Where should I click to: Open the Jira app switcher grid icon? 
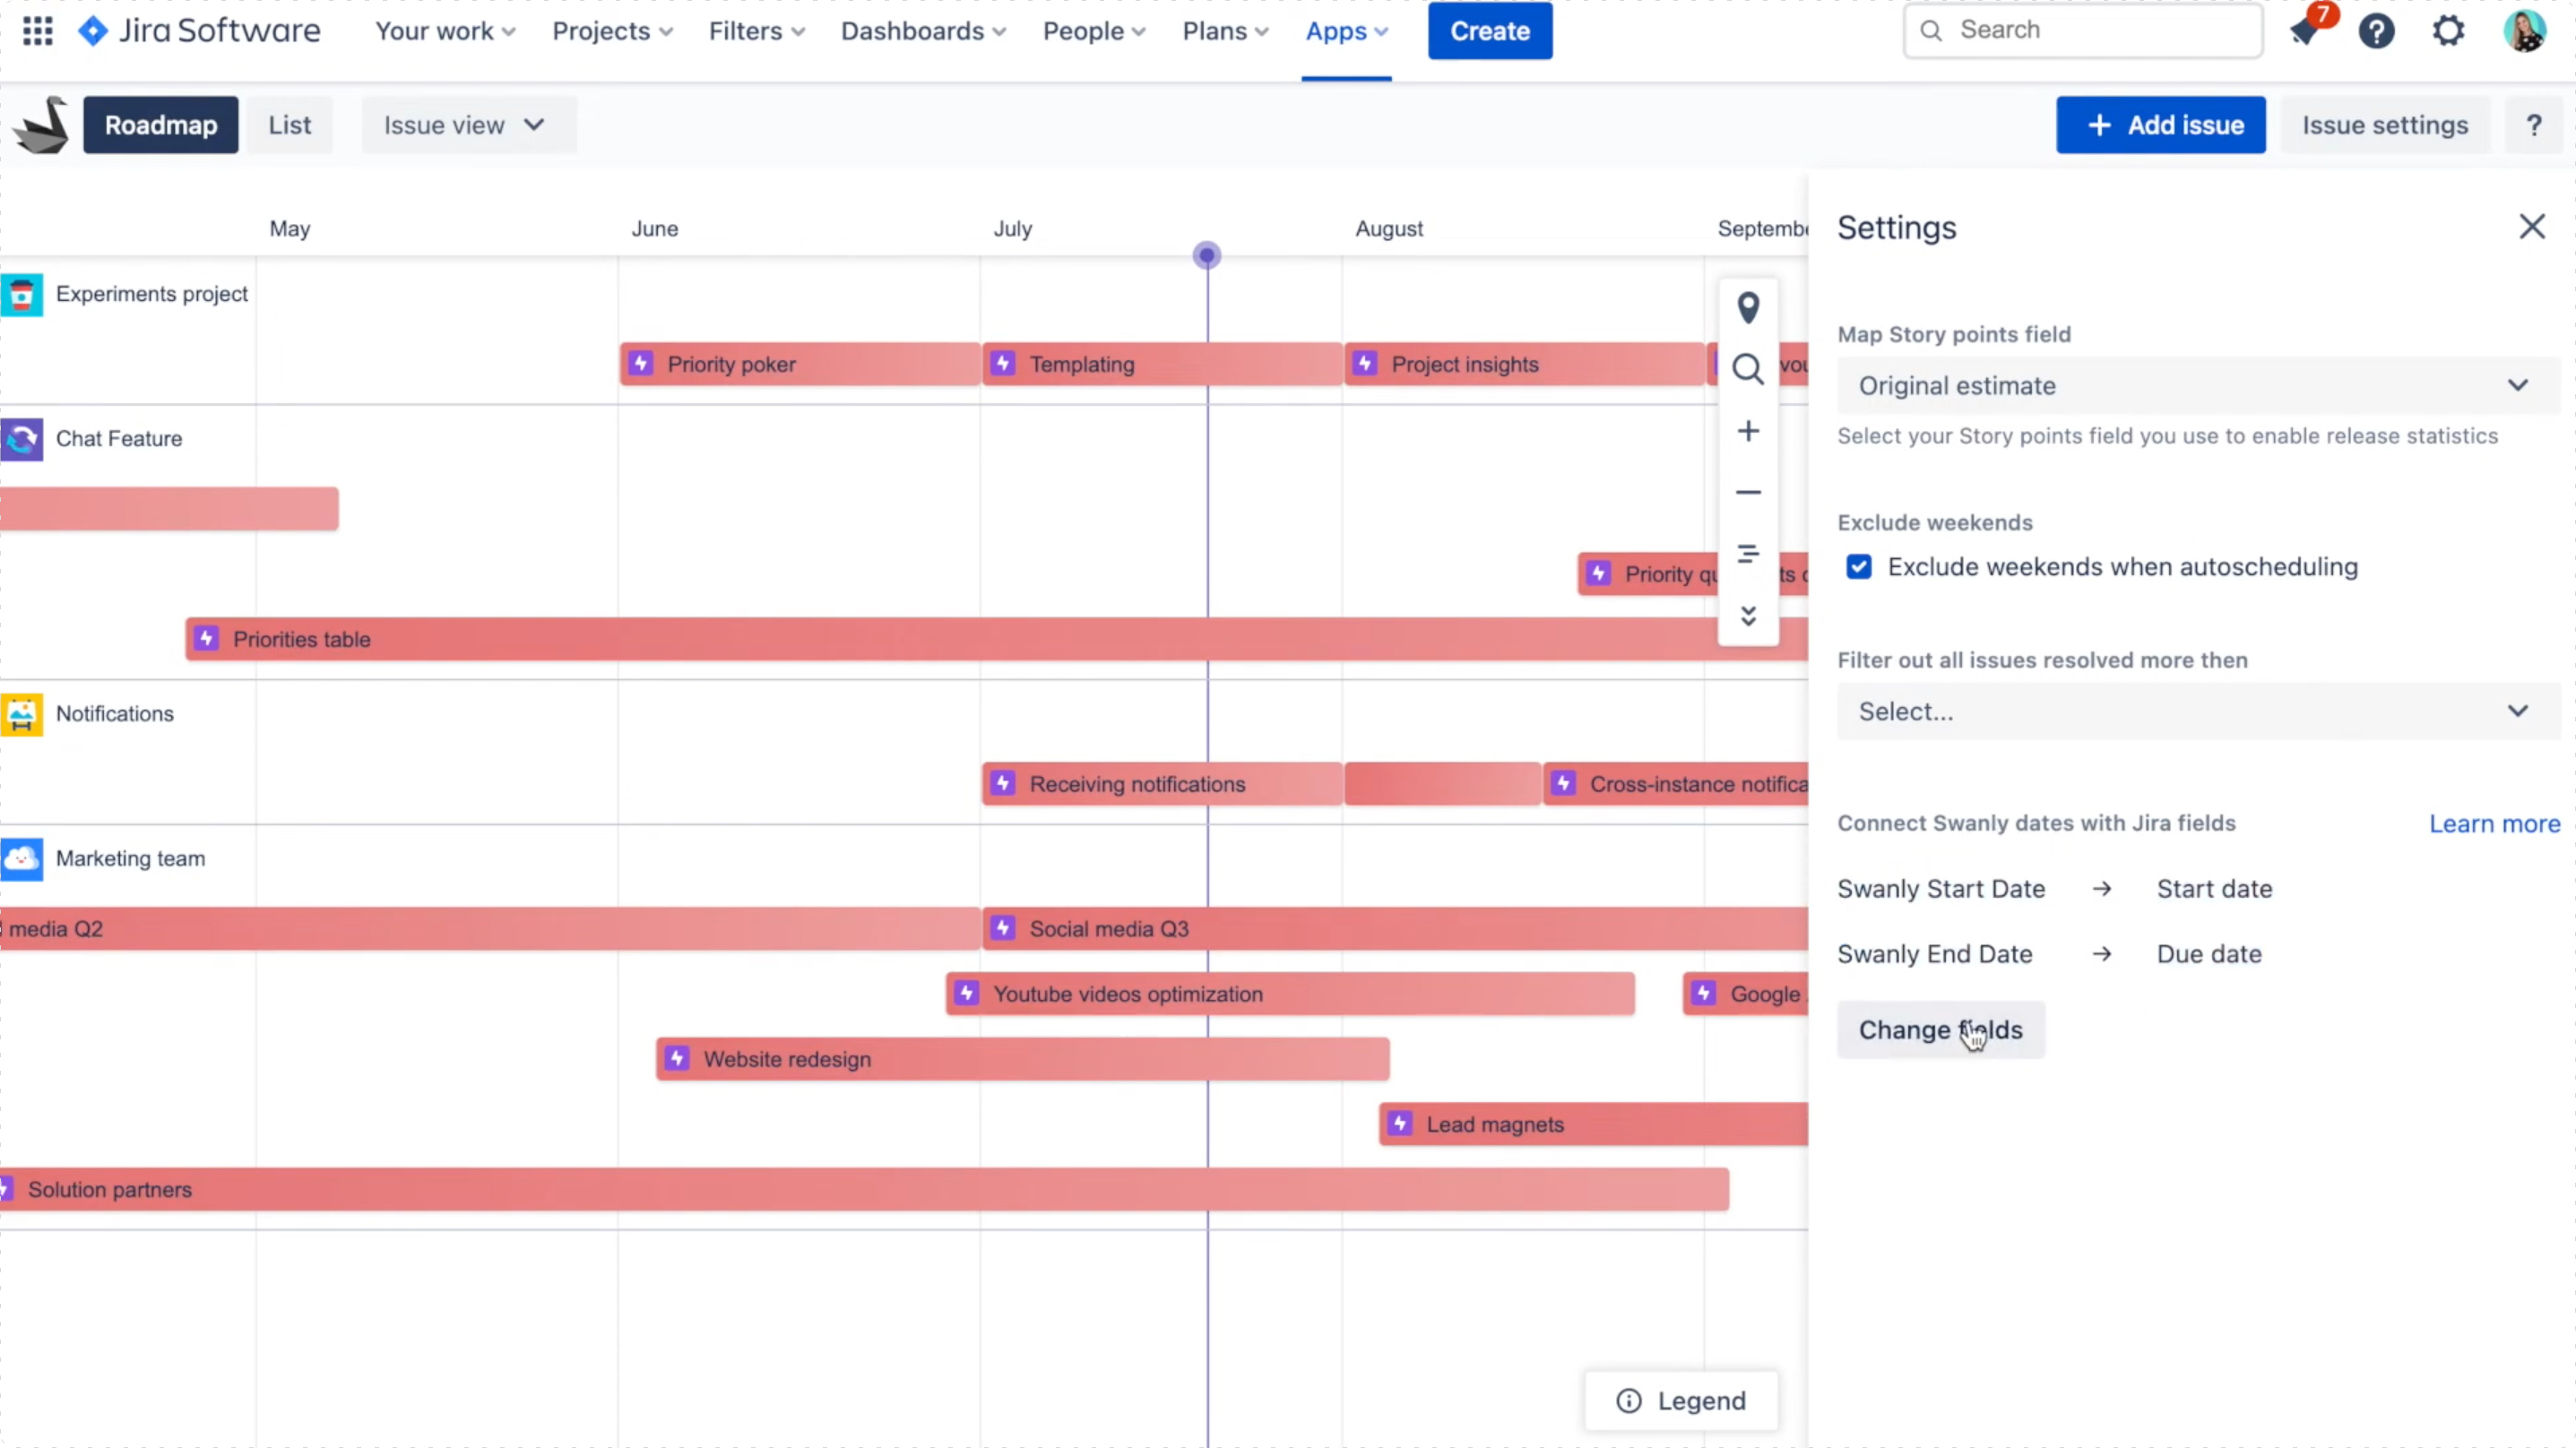(37, 31)
